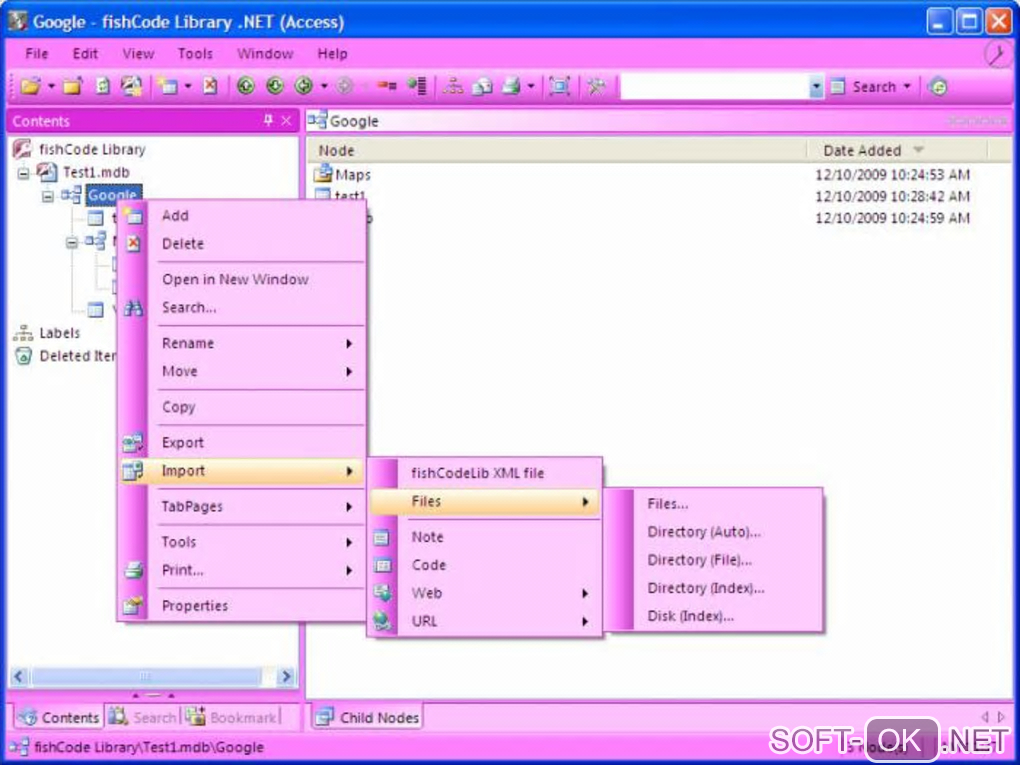Open the Rename submenu

click(242, 343)
